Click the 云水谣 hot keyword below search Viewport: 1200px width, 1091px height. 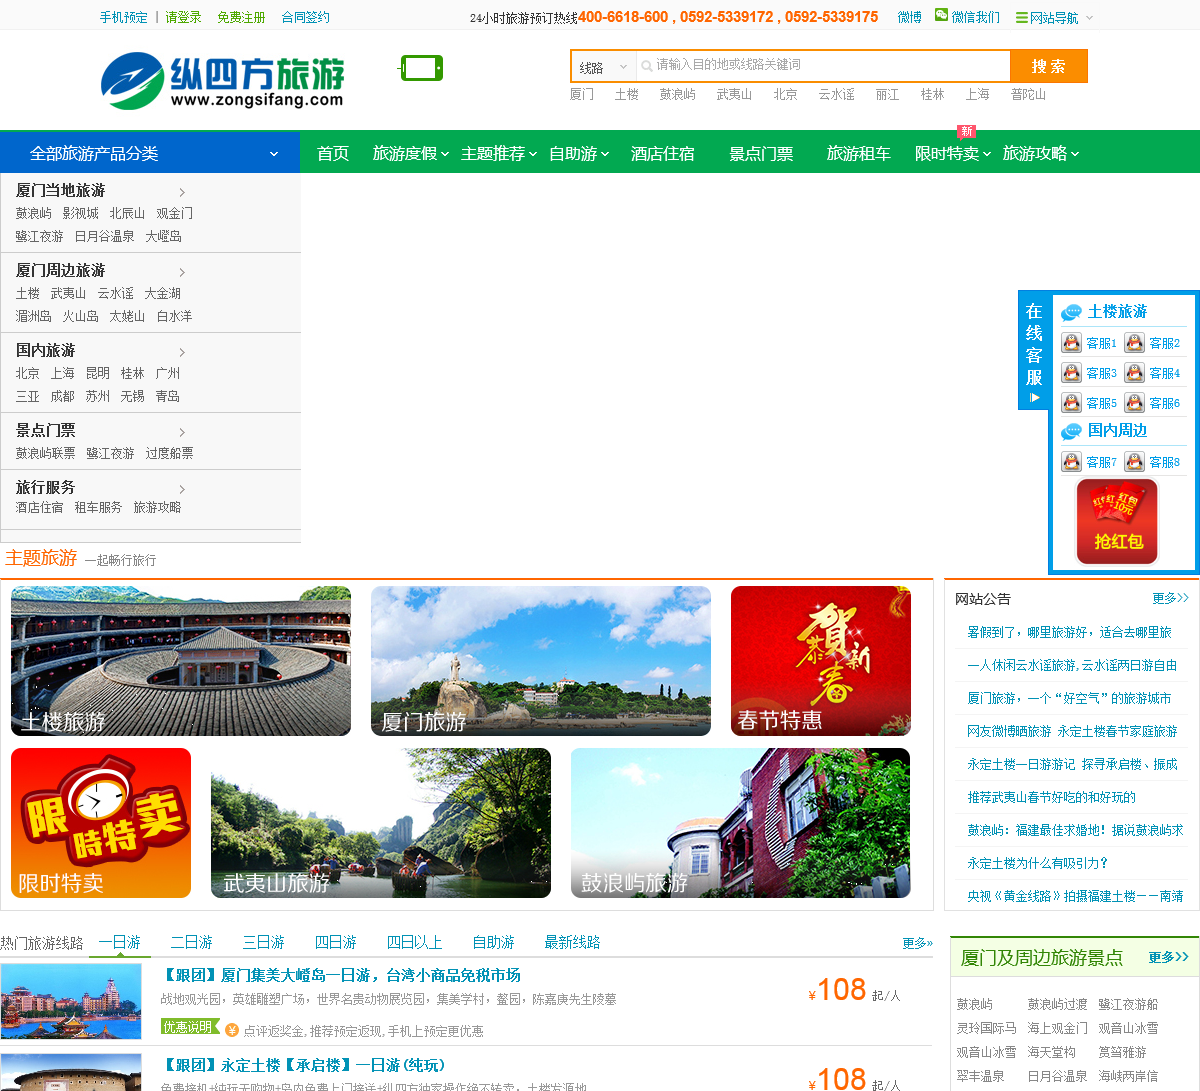point(837,94)
